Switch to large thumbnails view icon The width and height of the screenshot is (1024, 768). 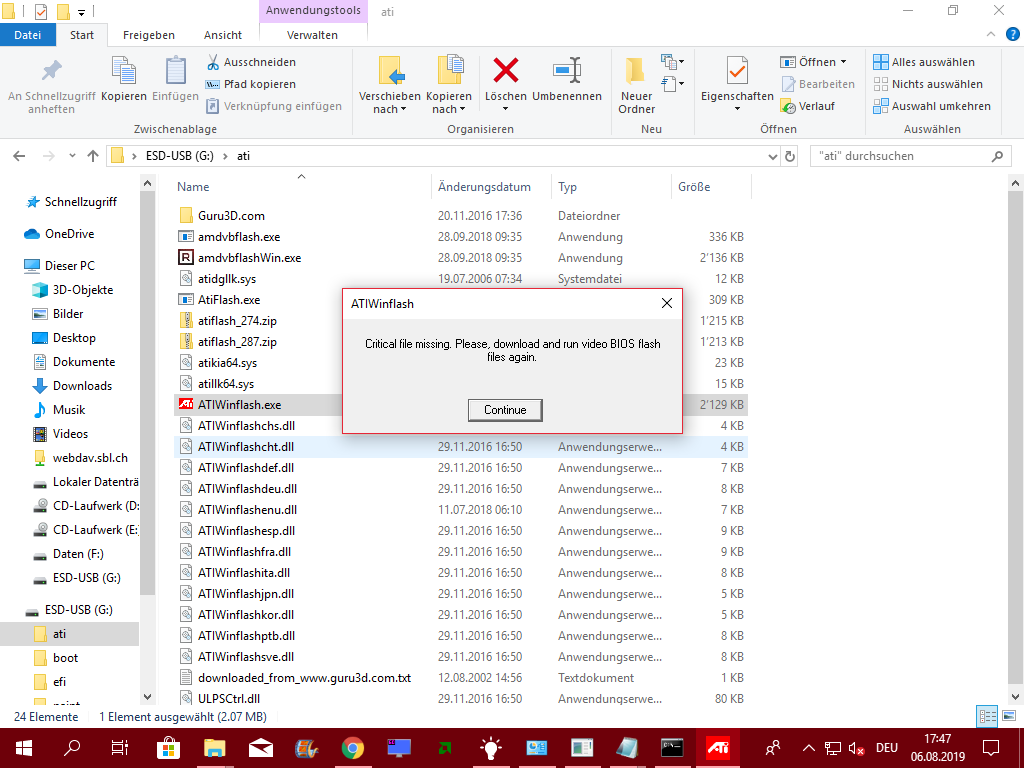[x=1008, y=716]
